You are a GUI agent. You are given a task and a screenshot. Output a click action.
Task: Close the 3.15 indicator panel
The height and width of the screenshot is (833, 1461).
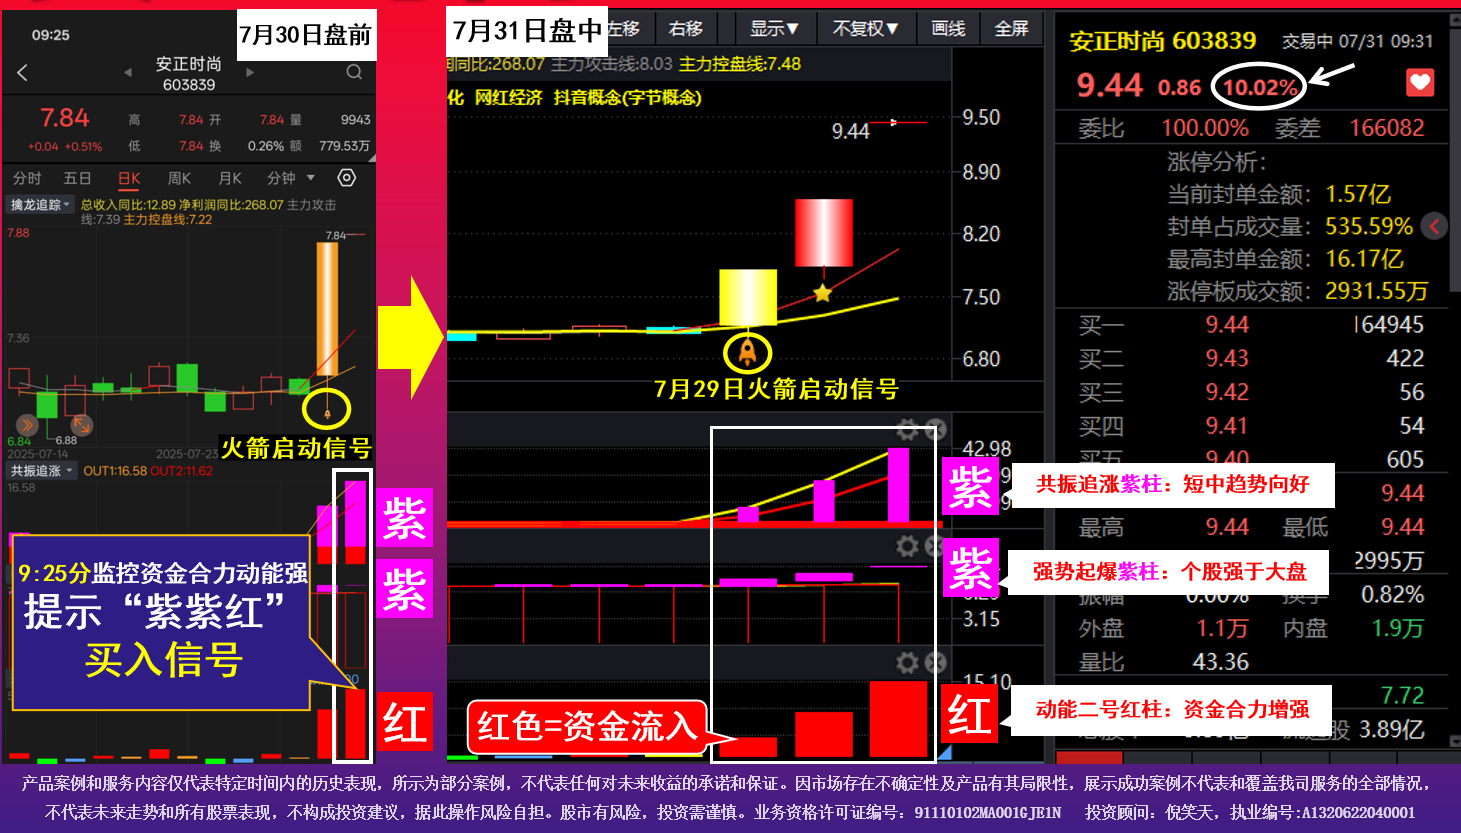click(x=935, y=546)
